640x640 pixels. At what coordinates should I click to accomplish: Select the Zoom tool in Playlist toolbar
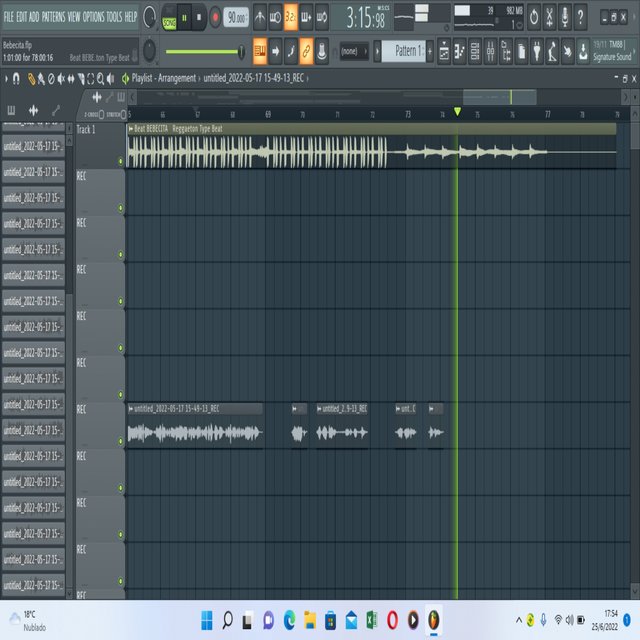tap(100, 79)
